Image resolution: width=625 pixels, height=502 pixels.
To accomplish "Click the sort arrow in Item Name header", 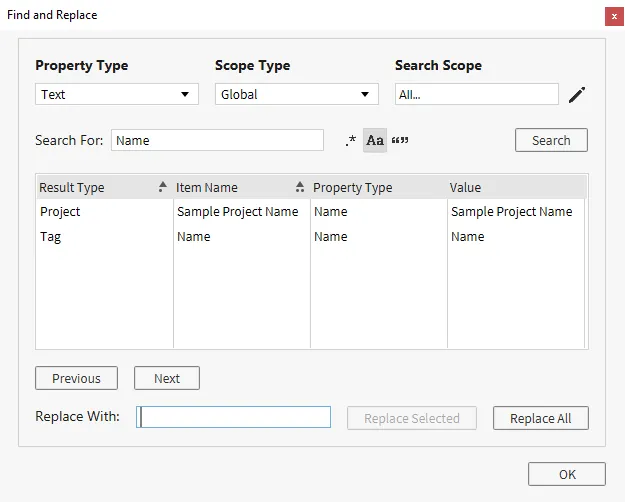I will pyautogui.click(x=299, y=187).
